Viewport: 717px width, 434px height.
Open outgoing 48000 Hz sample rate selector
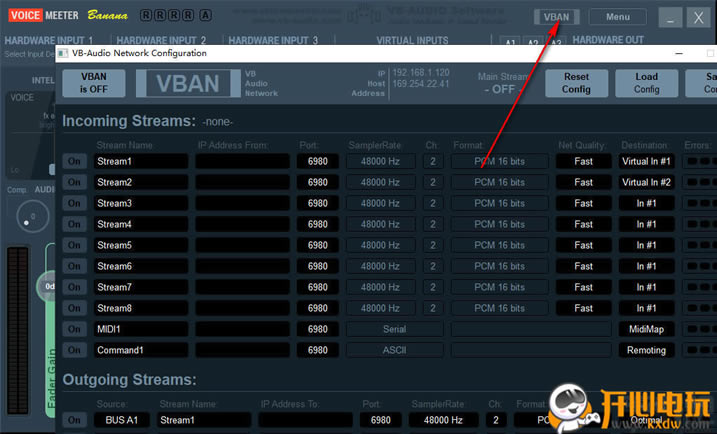click(x=443, y=420)
